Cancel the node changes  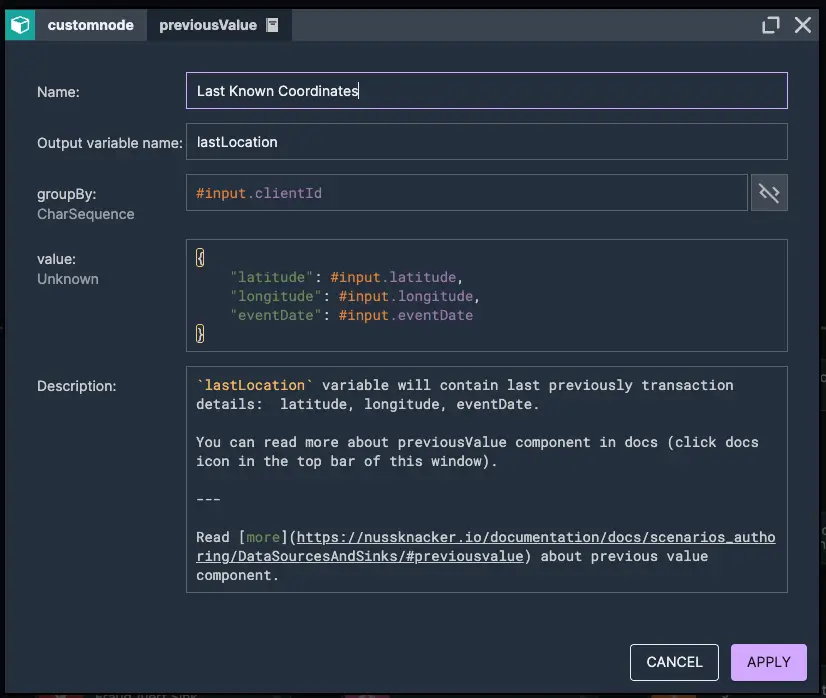[674, 662]
